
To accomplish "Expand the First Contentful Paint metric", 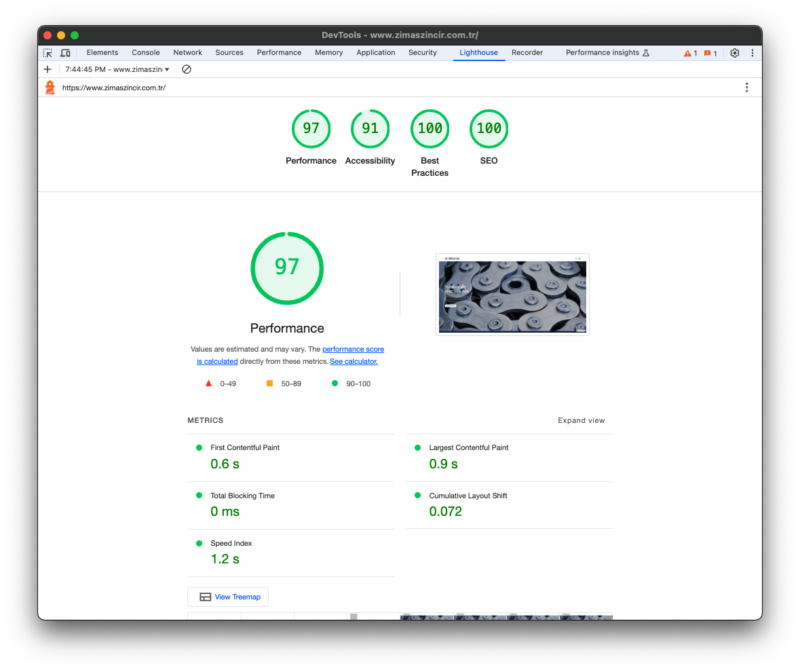I will tap(245, 448).
